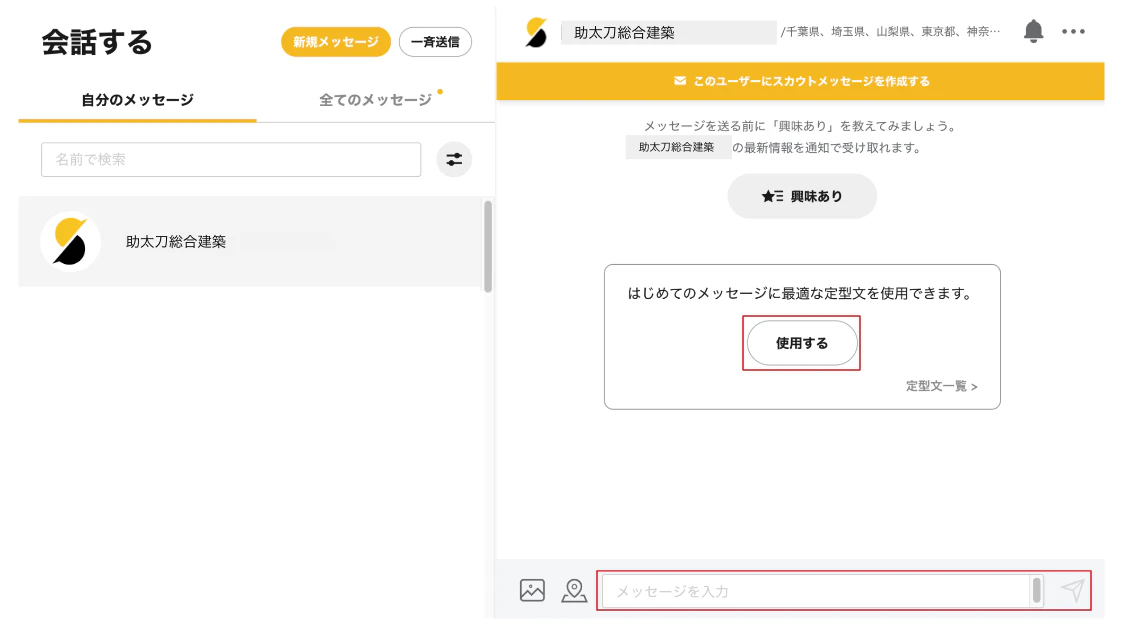The height and width of the screenshot is (633, 1122).
Task: Click the send message paper plane icon
Action: click(1072, 590)
